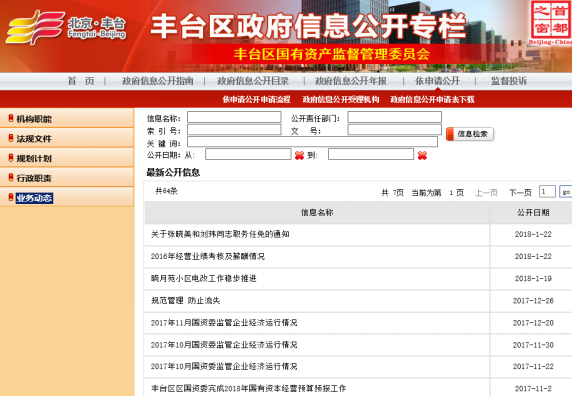Viewport: 572px width, 396px height.
Task: Open 政府信息公开受理机构 submenu link
Action: pos(341,99)
